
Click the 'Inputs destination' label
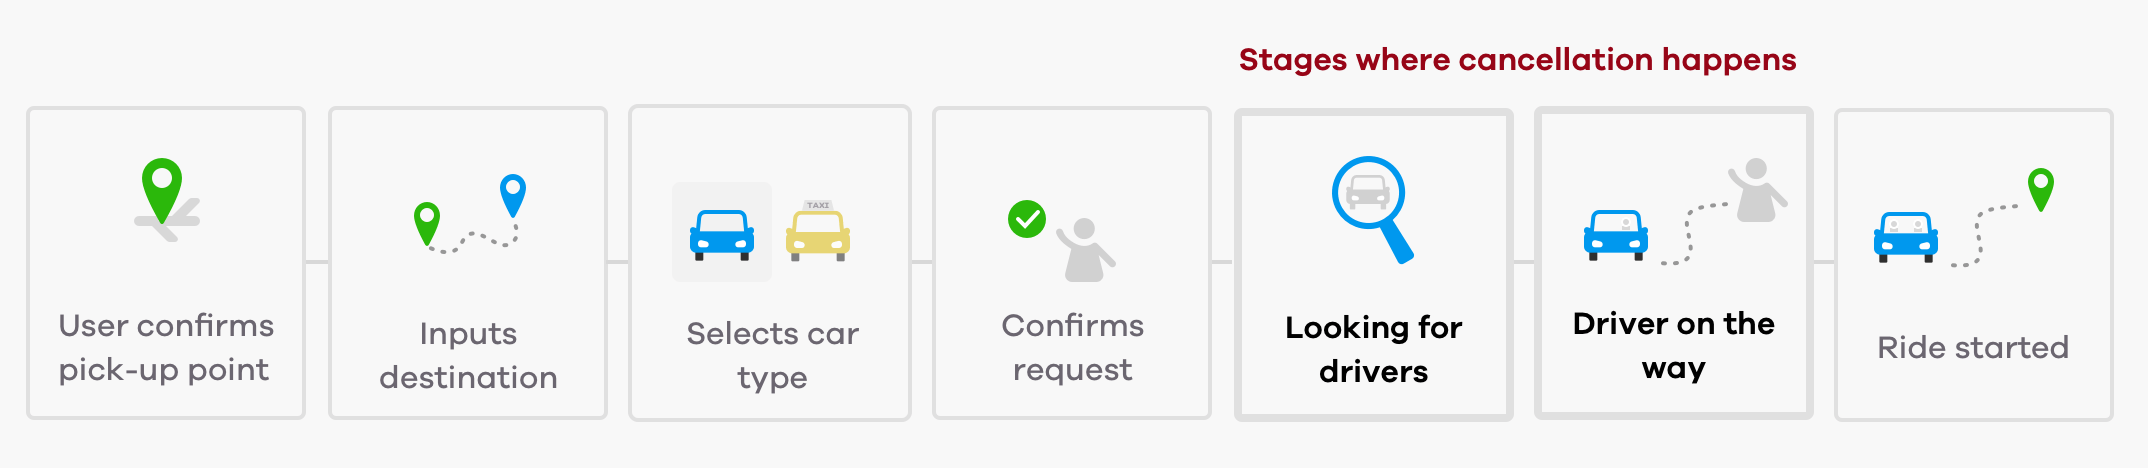point(468,355)
